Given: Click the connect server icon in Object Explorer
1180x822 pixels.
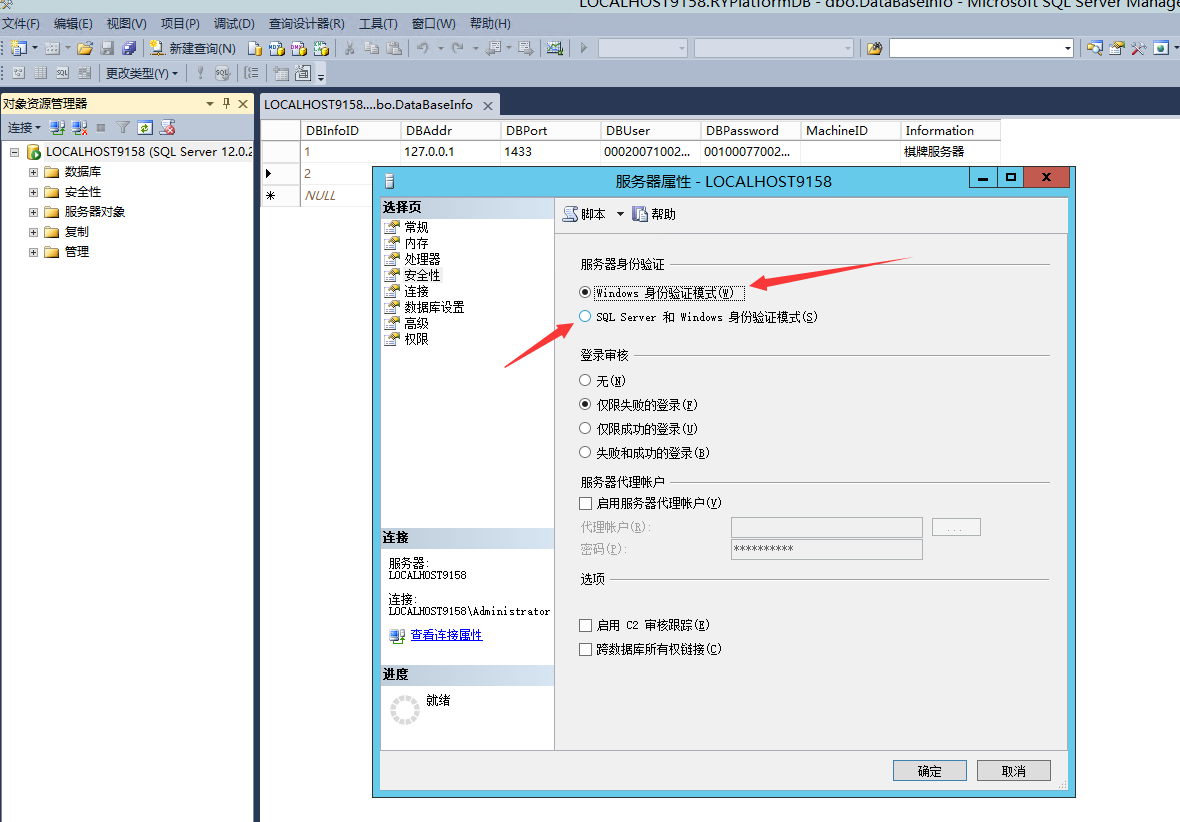Looking at the screenshot, I should [x=58, y=128].
